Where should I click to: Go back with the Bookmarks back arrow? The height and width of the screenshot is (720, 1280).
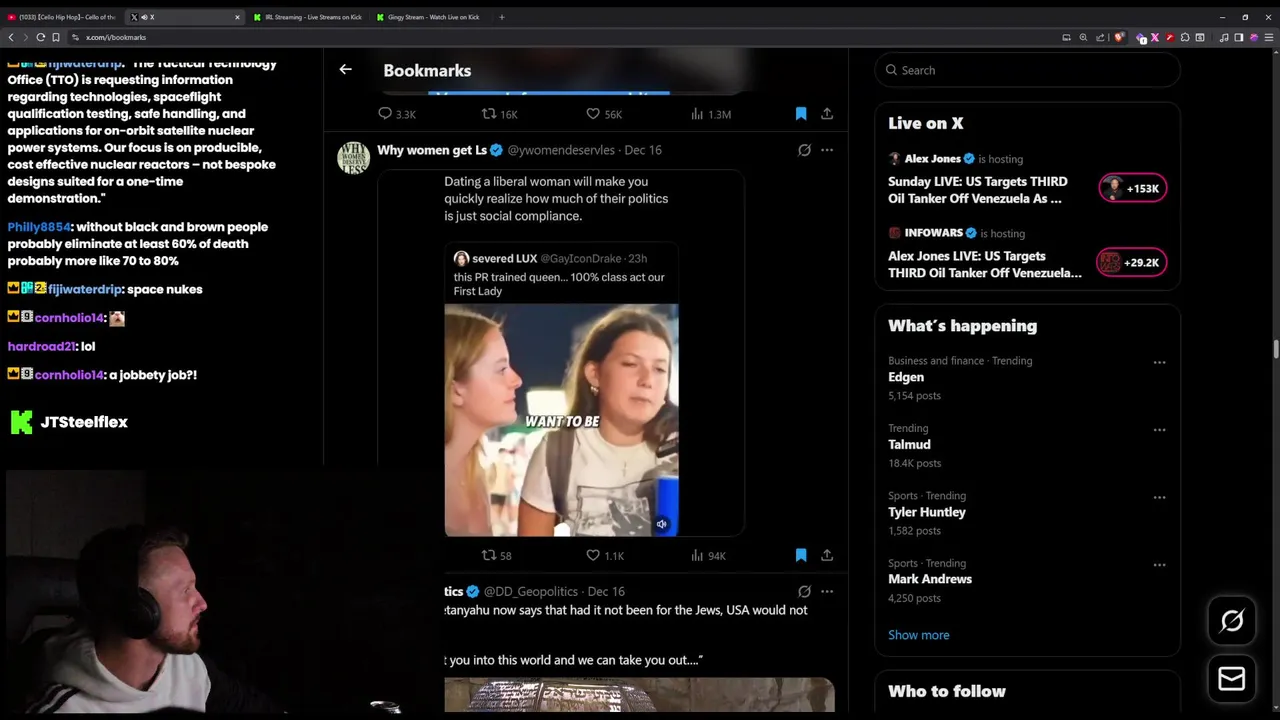[345, 69]
